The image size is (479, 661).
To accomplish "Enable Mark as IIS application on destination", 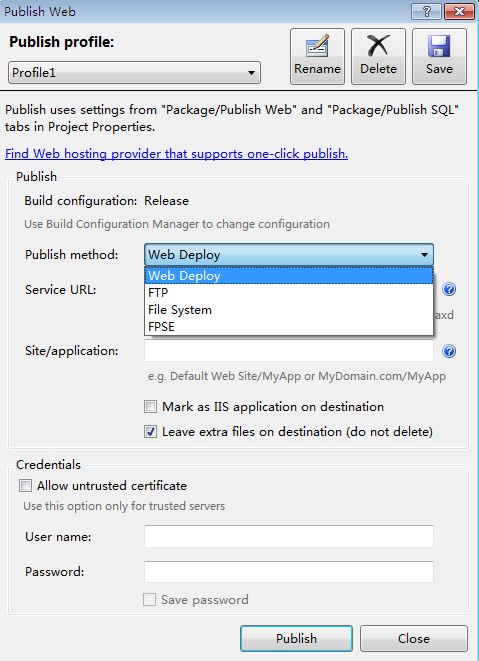I will point(151,407).
